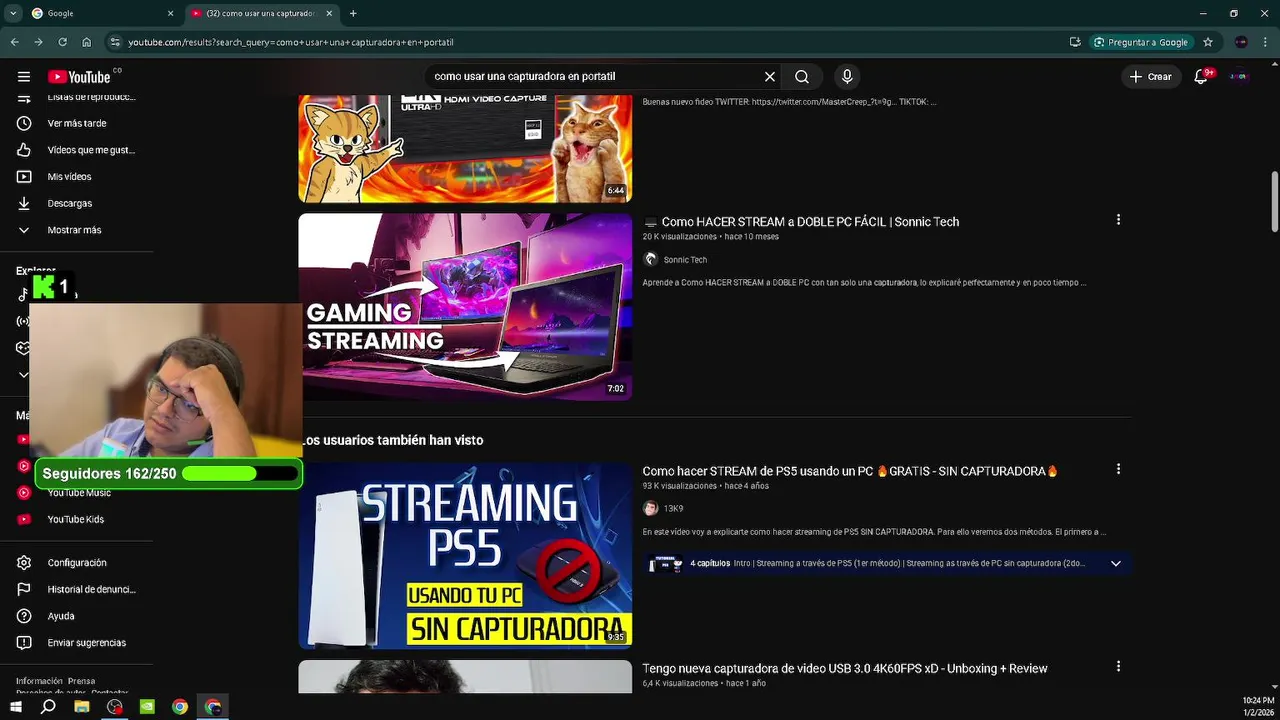Open the YouTube account avatar menu
The image size is (1280, 720).
click(1239, 77)
